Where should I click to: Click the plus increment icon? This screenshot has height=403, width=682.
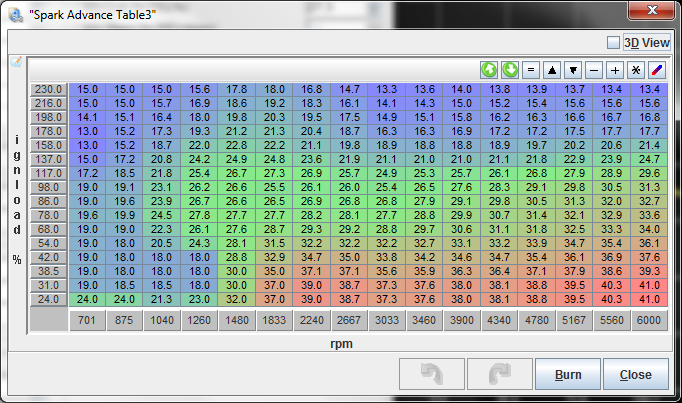click(615, 70)
